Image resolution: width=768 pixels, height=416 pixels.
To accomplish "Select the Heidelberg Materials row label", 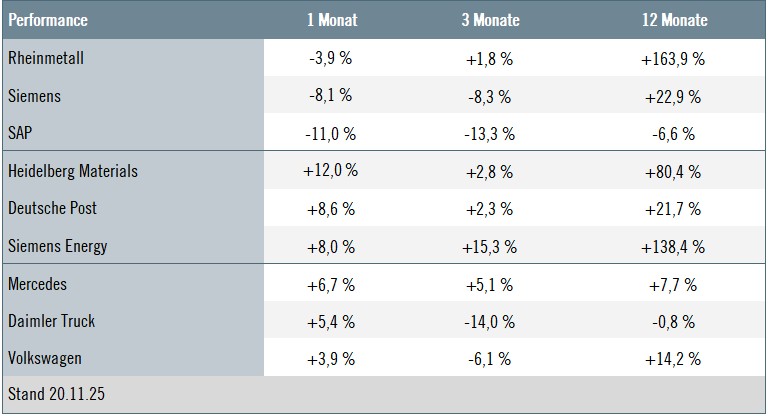I will [x=73, y=171].
